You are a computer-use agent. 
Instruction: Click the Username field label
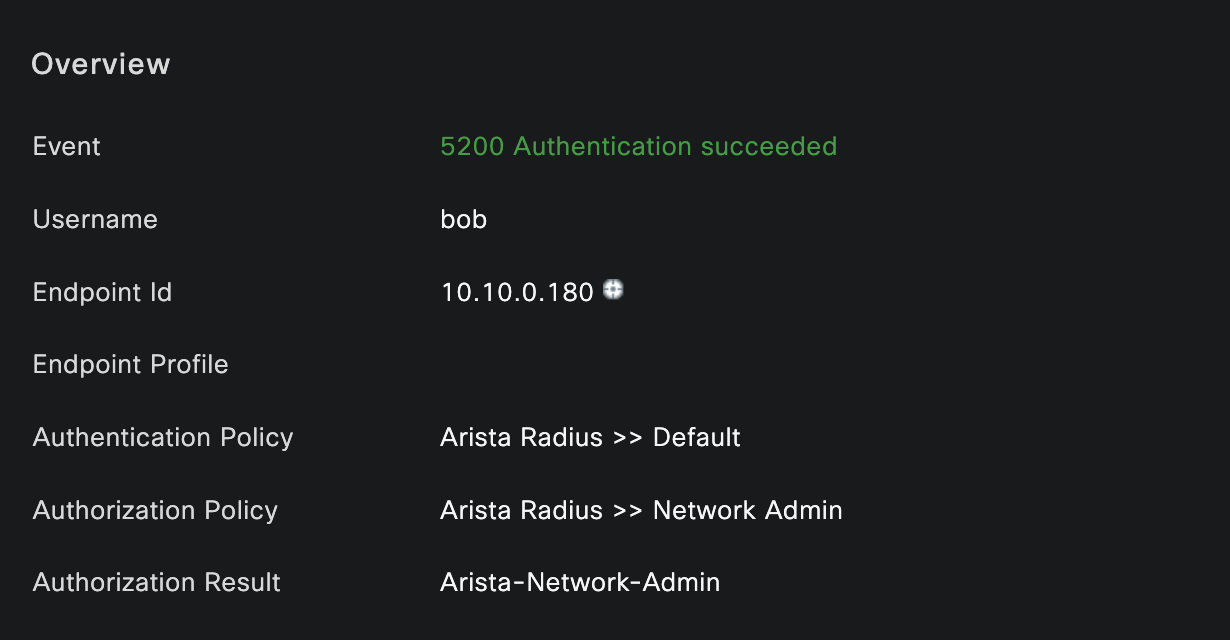(95, 220)
